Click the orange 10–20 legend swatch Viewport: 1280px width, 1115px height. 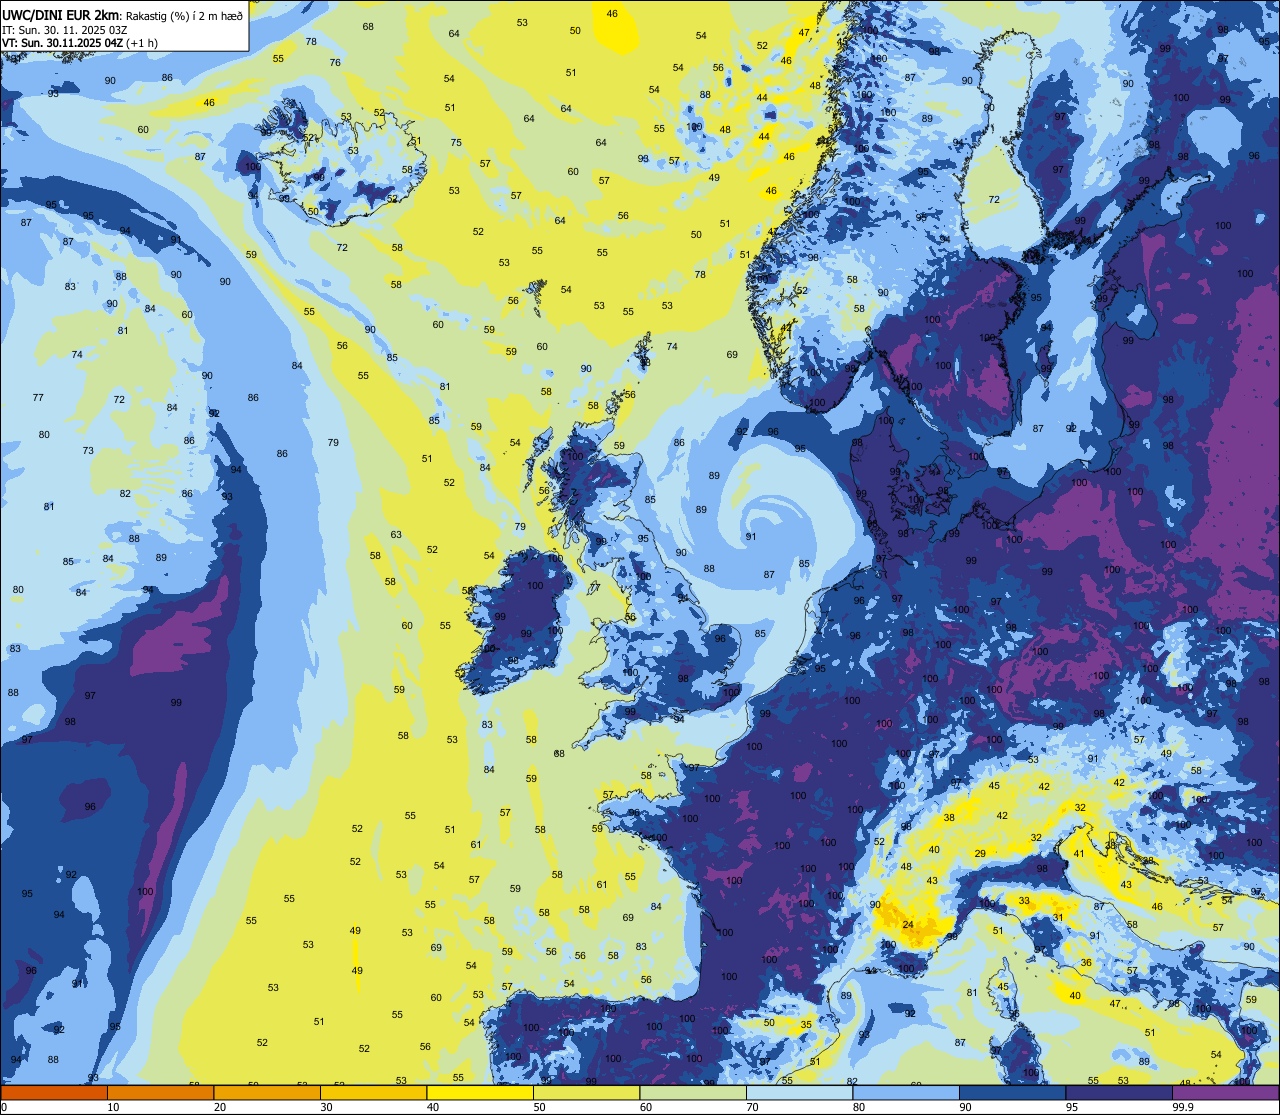point(160,1092)
